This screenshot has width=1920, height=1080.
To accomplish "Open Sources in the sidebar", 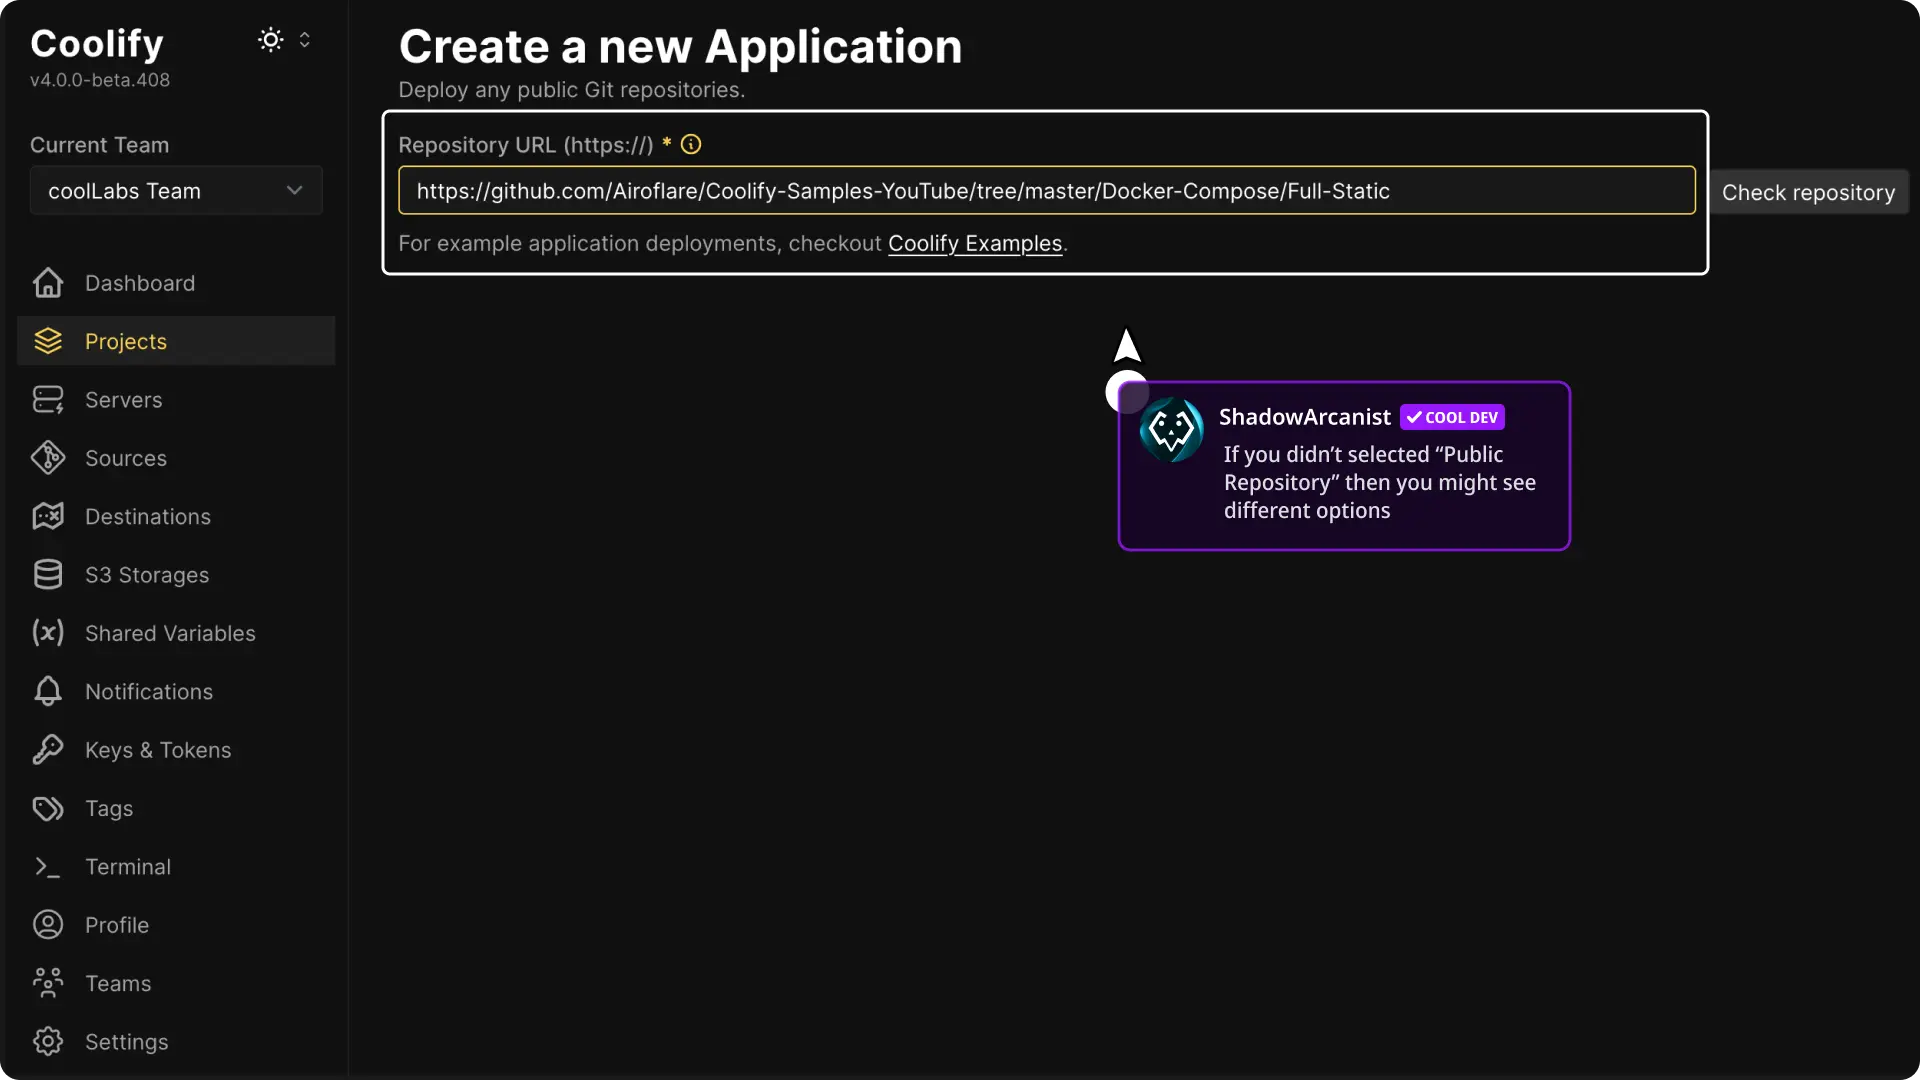I will pos(125,458).
